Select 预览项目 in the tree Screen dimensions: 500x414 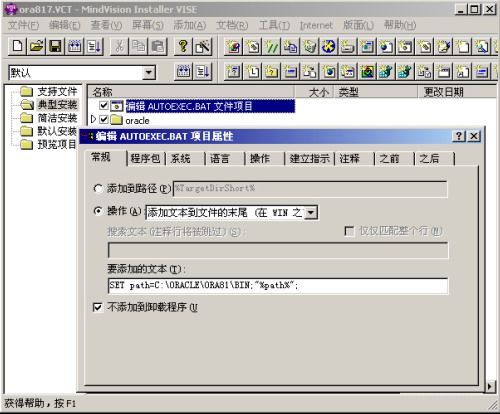[57, 145]
